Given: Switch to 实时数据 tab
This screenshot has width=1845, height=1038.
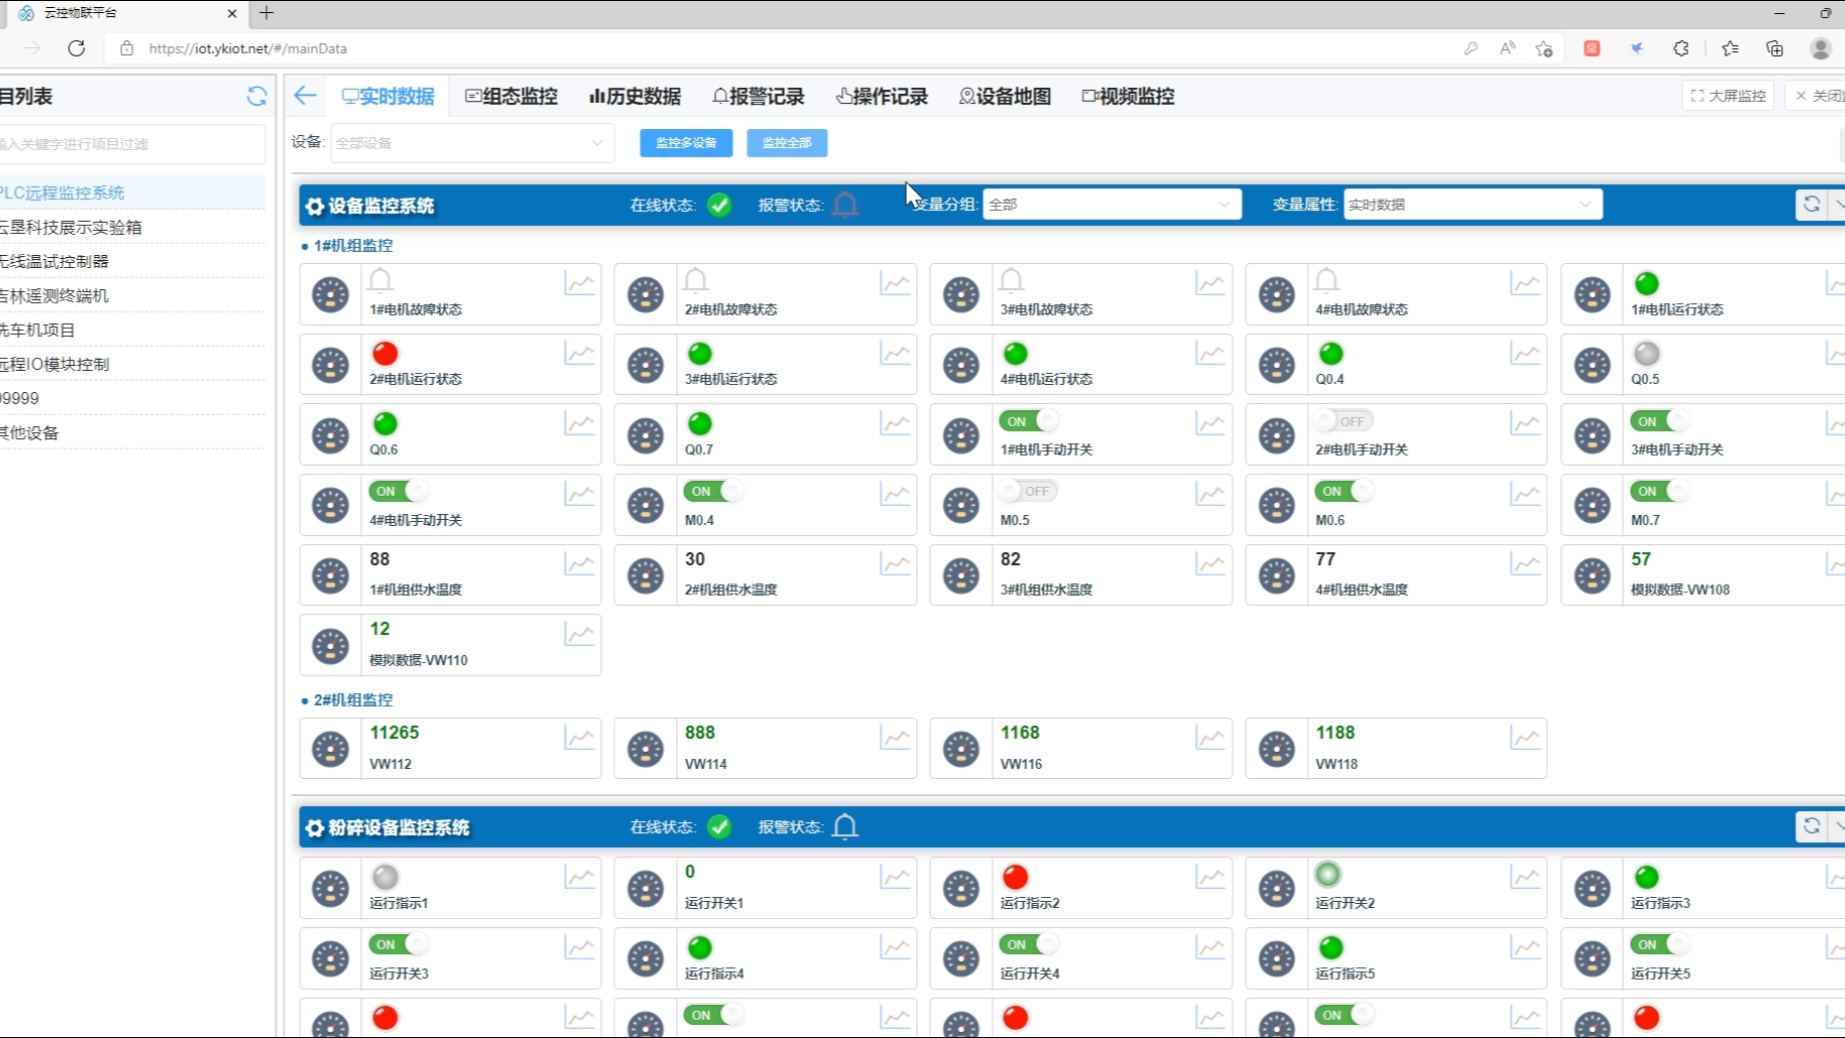Looking at the screenshot, I should (388, 96).
